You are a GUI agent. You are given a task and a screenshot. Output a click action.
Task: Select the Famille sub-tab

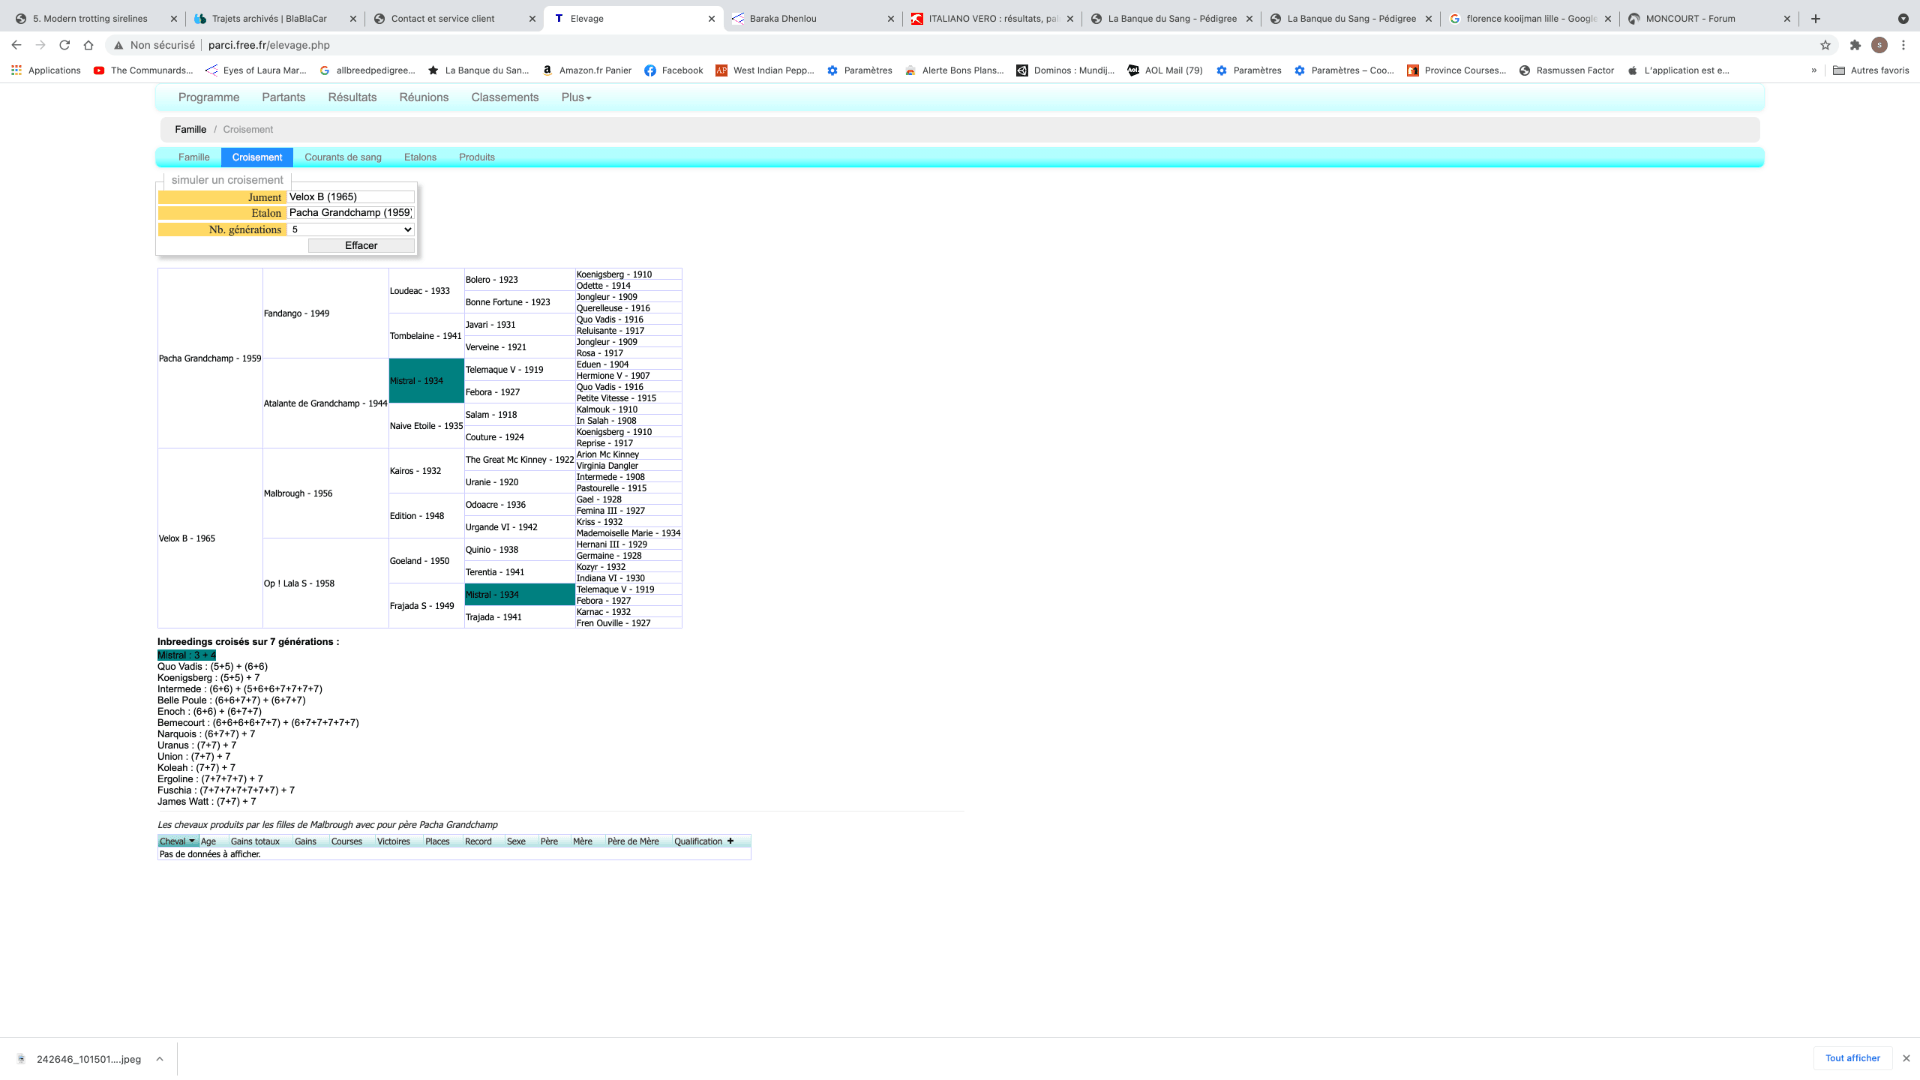pos(194,157)
